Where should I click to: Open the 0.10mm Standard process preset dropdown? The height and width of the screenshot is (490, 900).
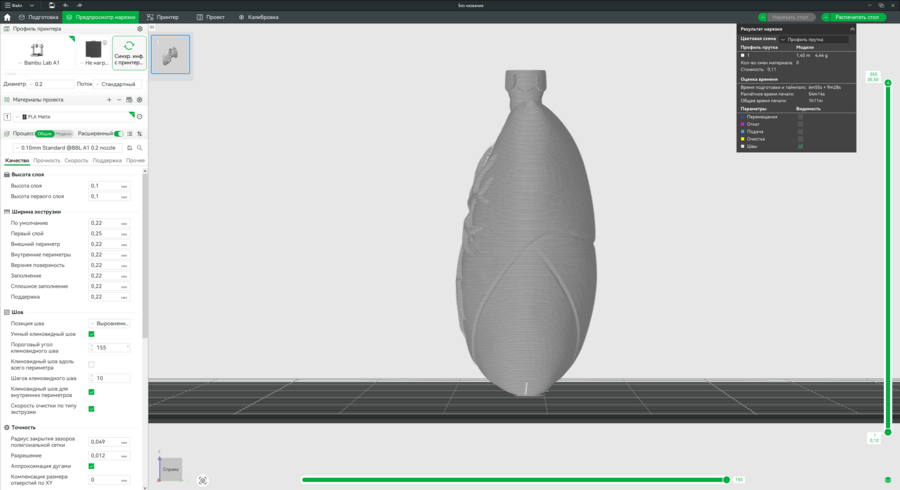click(69, 148)
